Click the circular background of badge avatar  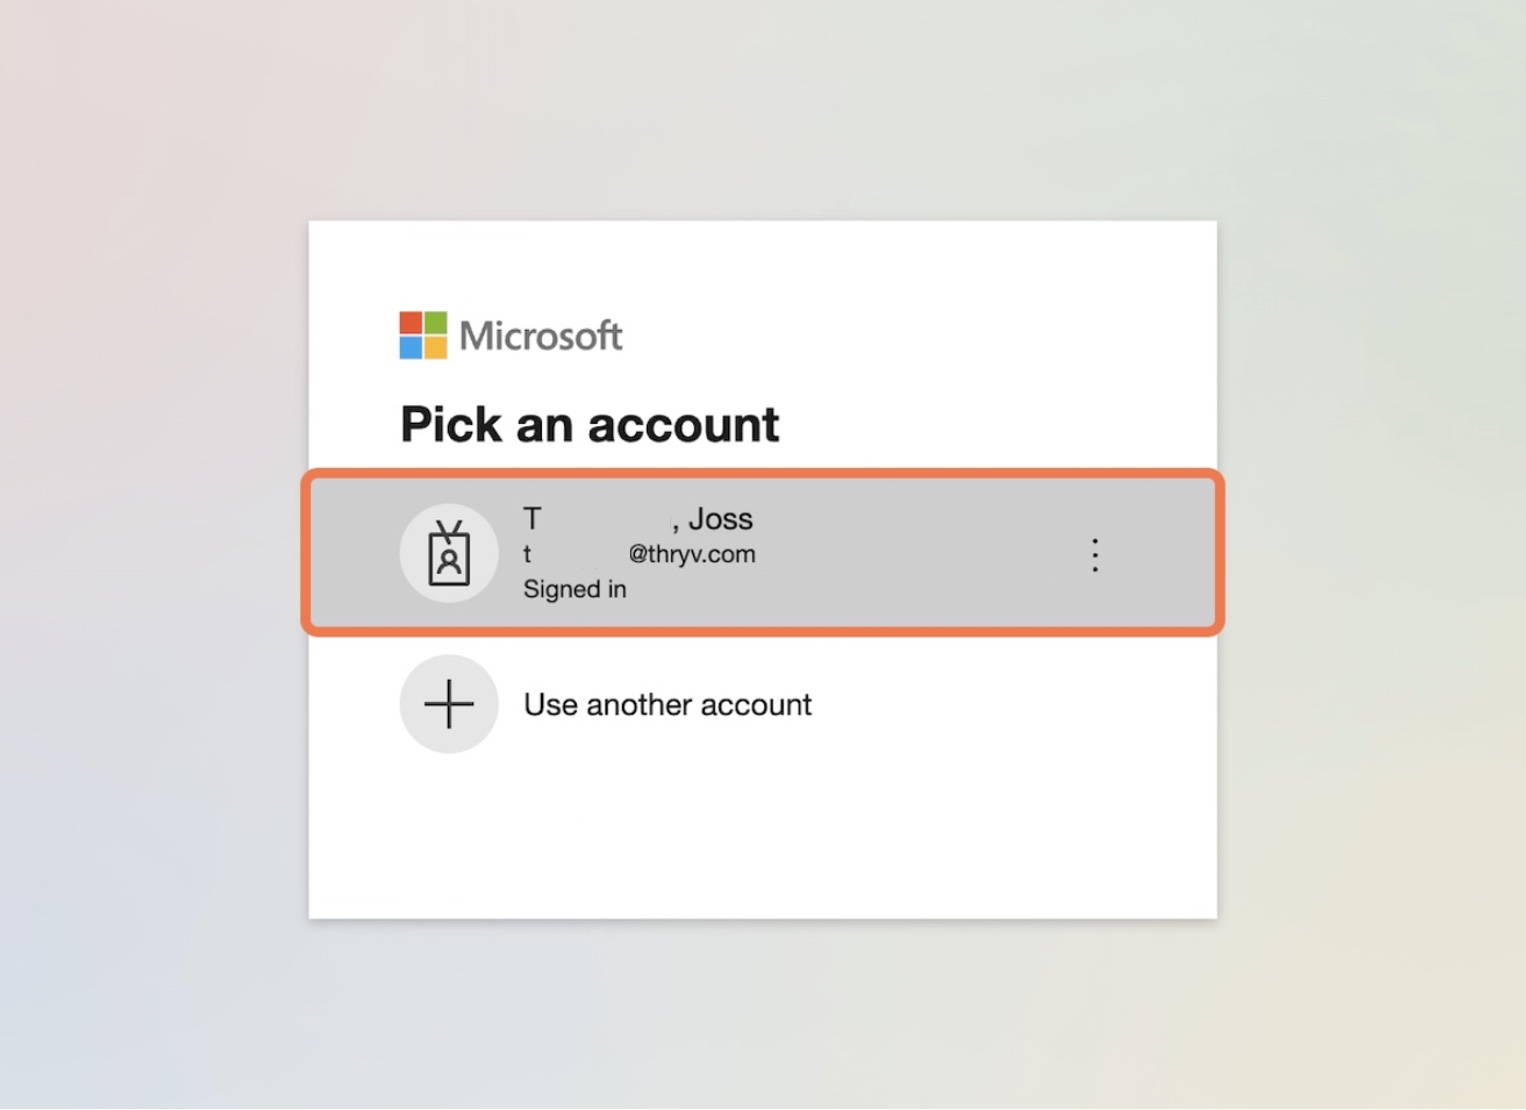tap(449, 553)
